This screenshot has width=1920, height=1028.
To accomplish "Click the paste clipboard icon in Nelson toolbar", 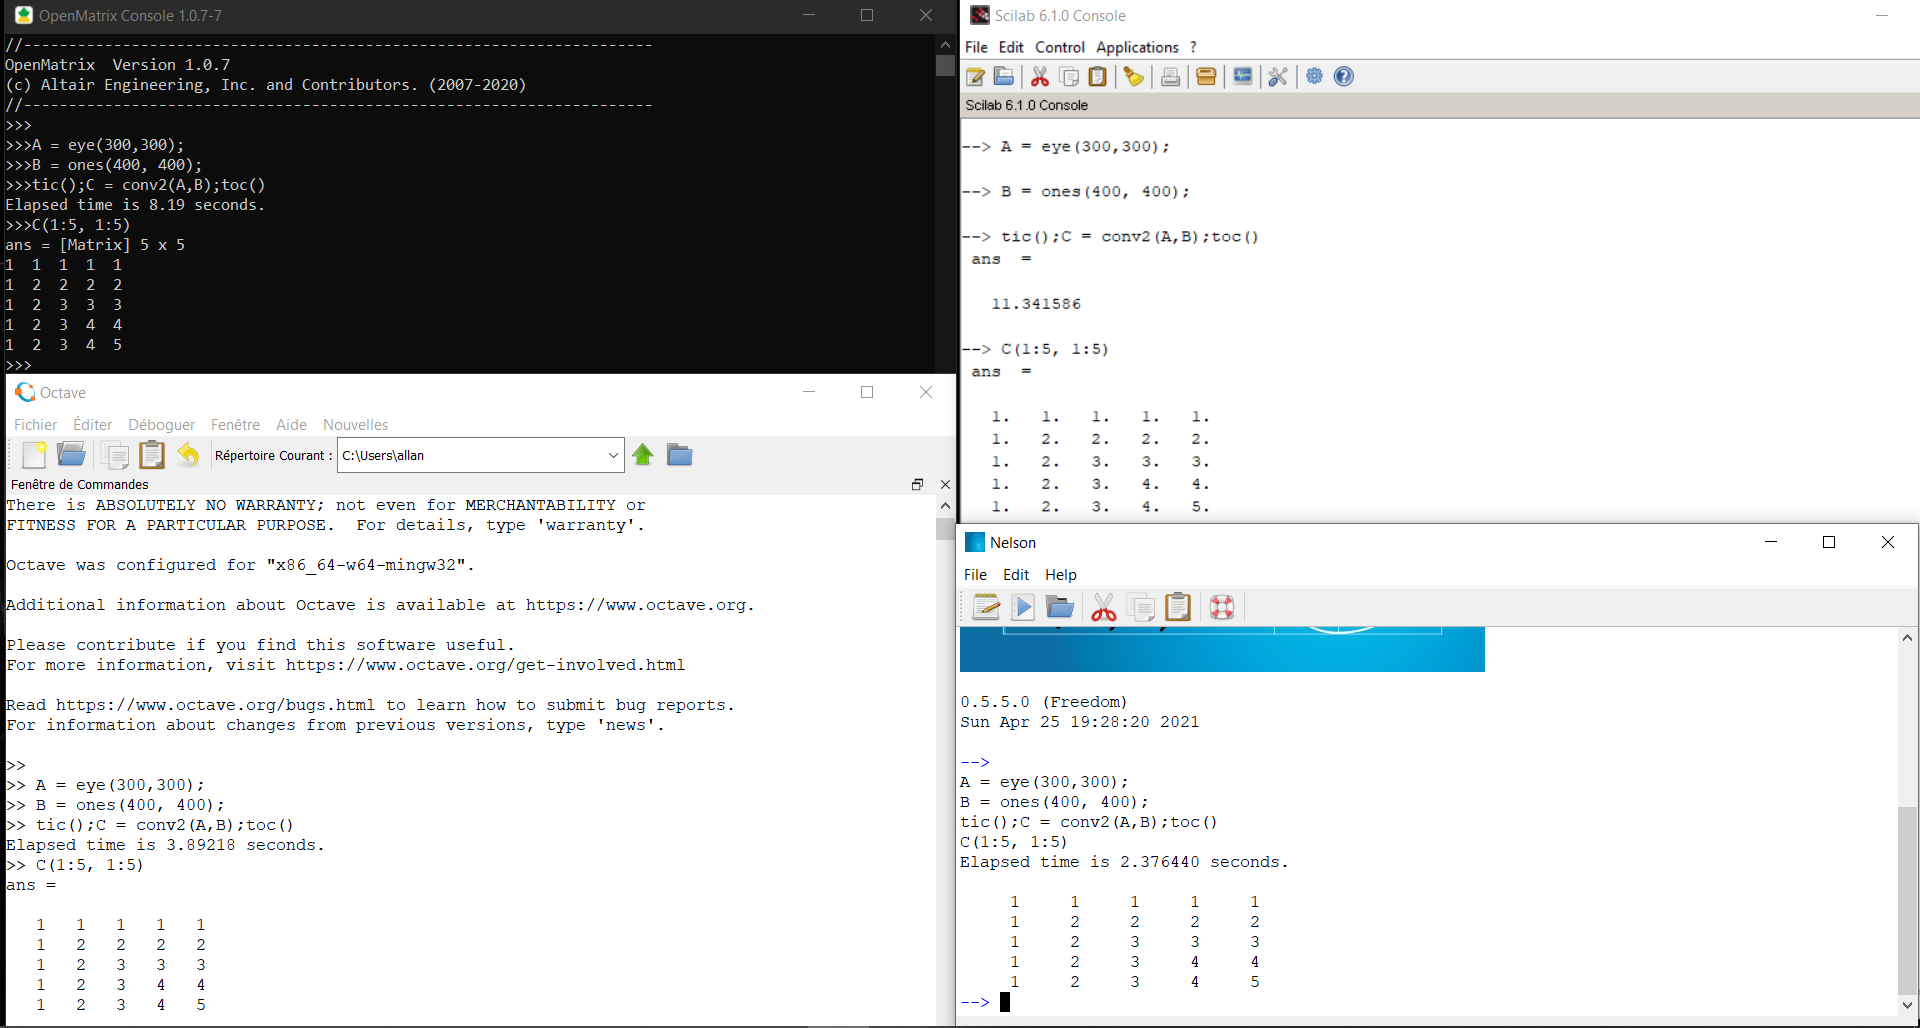I will pos(1178,607).
